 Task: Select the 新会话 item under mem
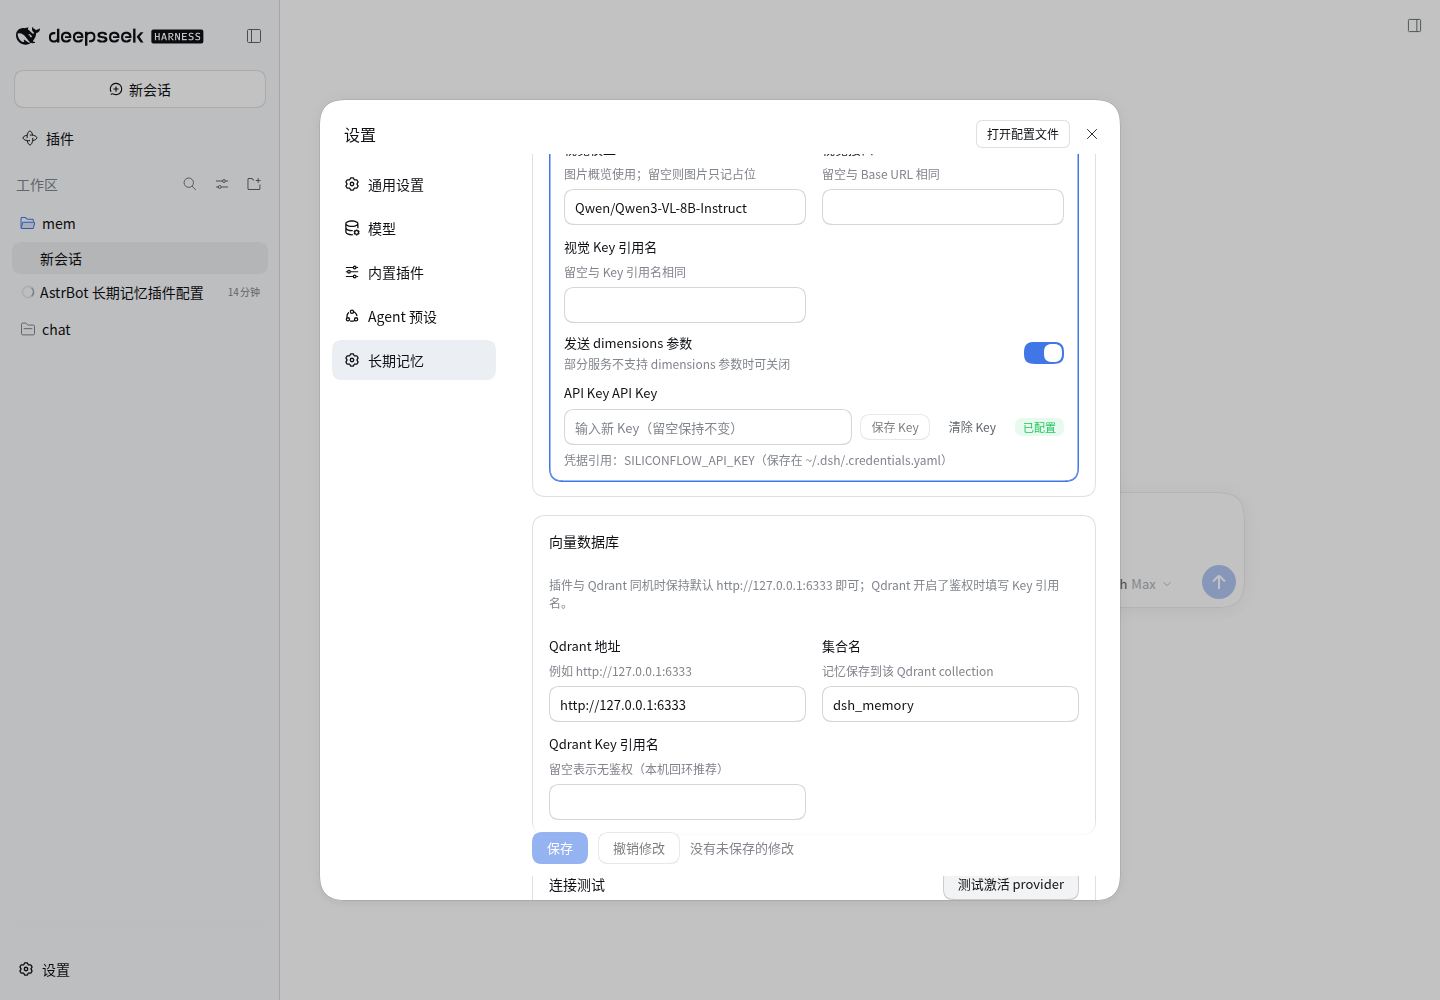140,258
